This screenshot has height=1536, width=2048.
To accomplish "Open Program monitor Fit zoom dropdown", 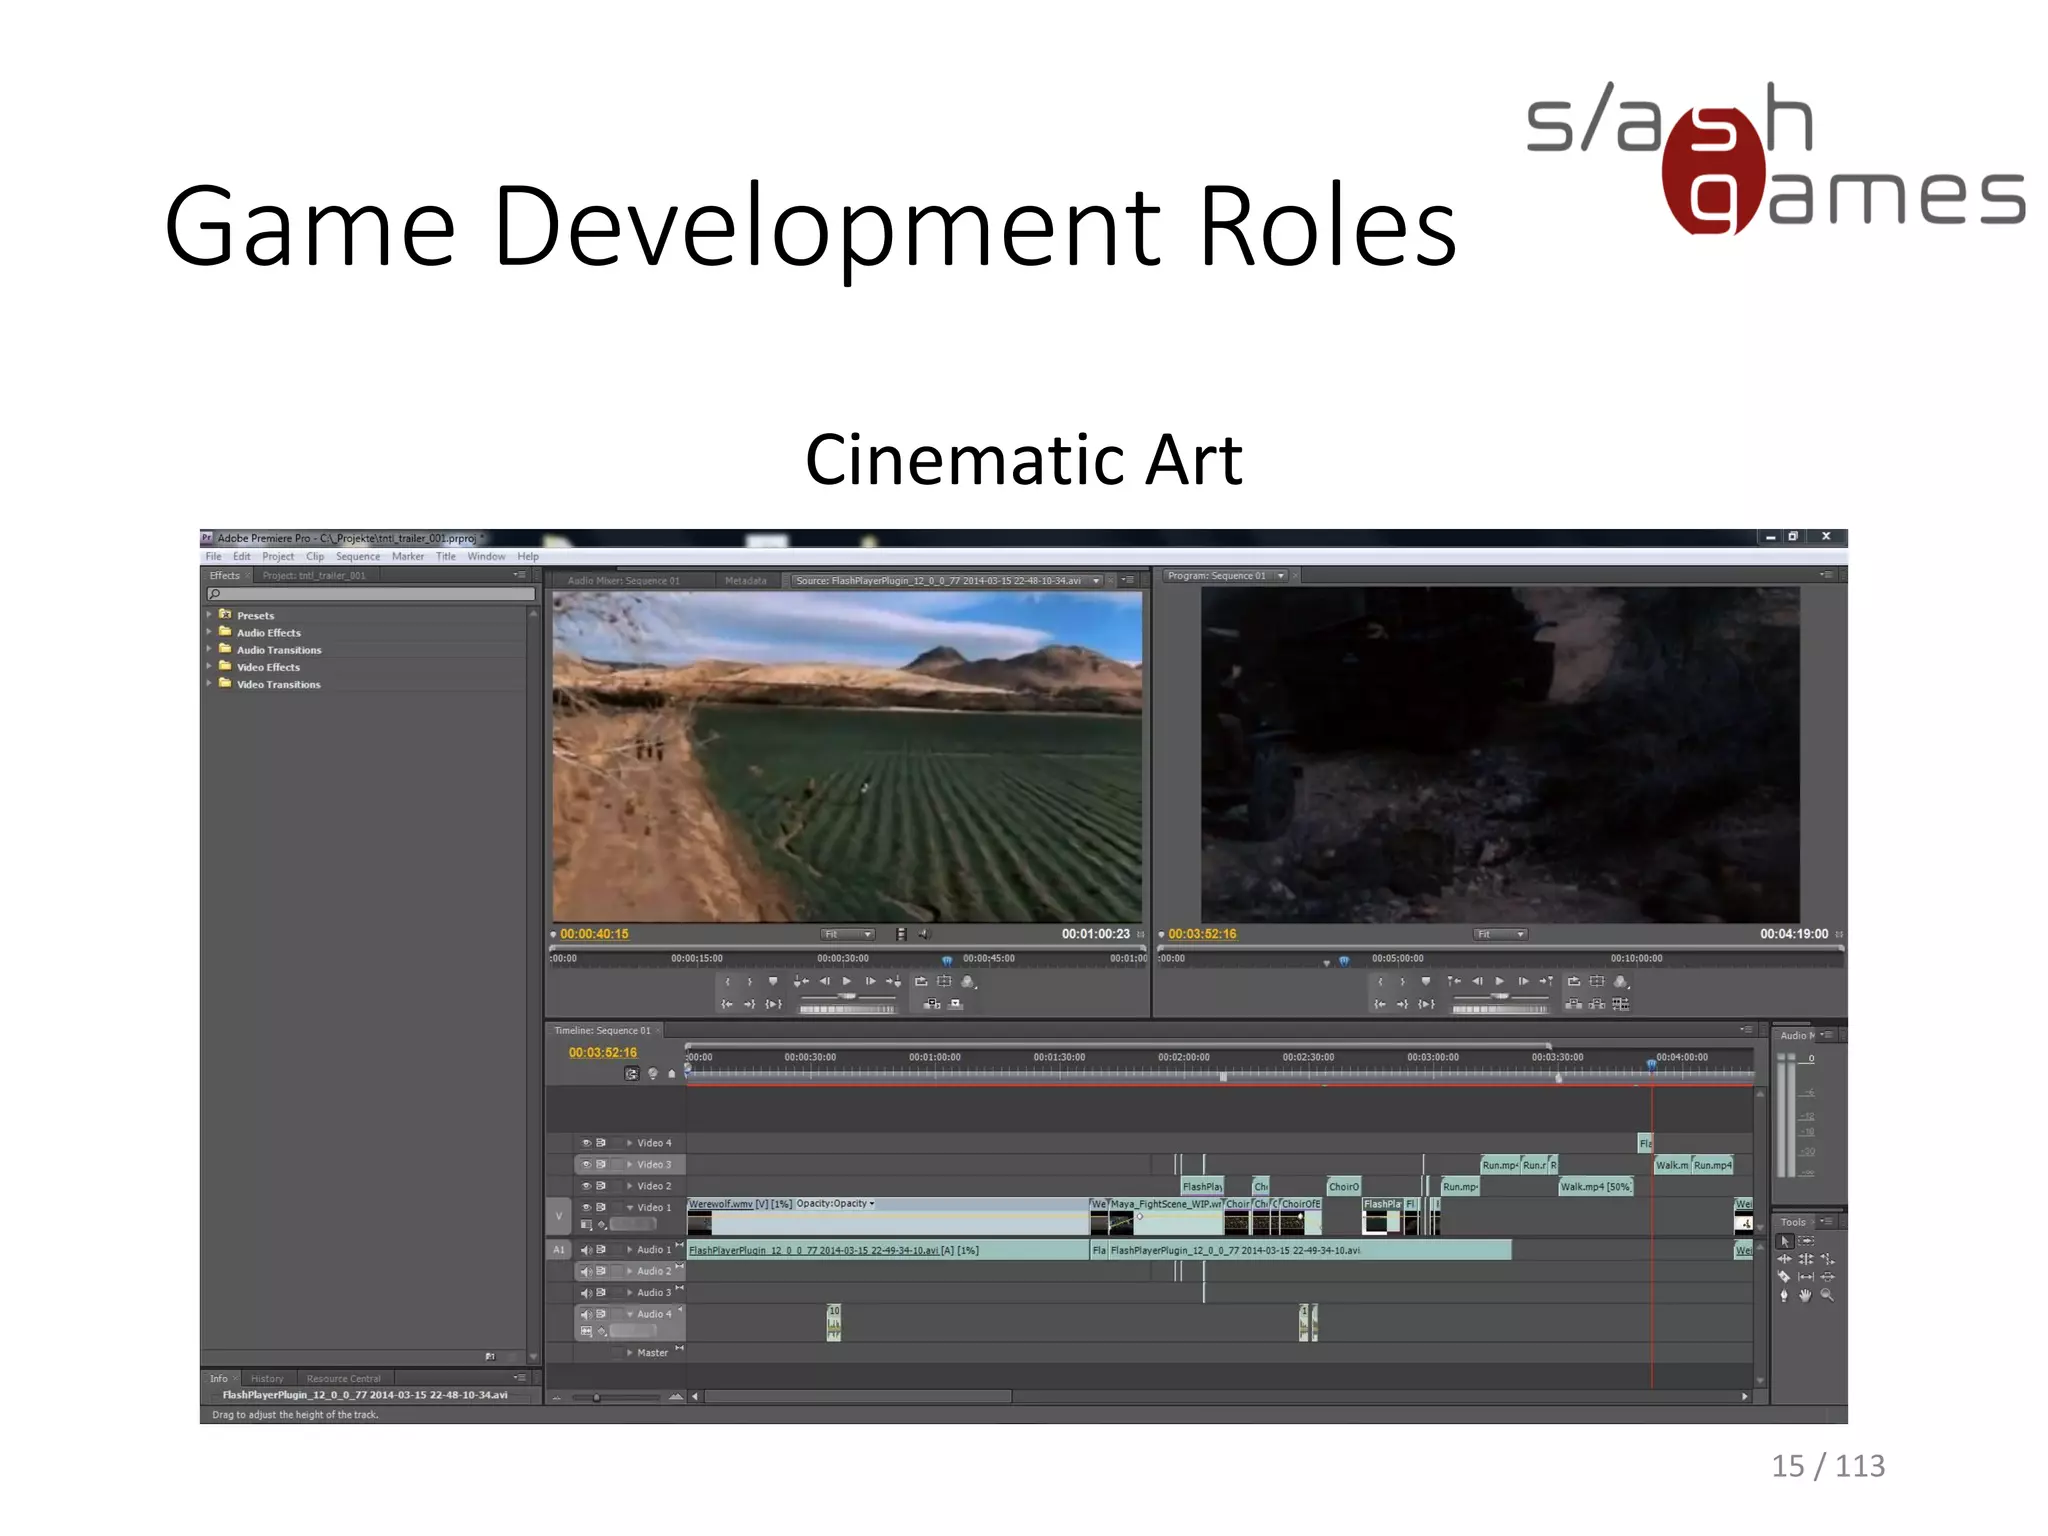I will (x=1500, y=934).
